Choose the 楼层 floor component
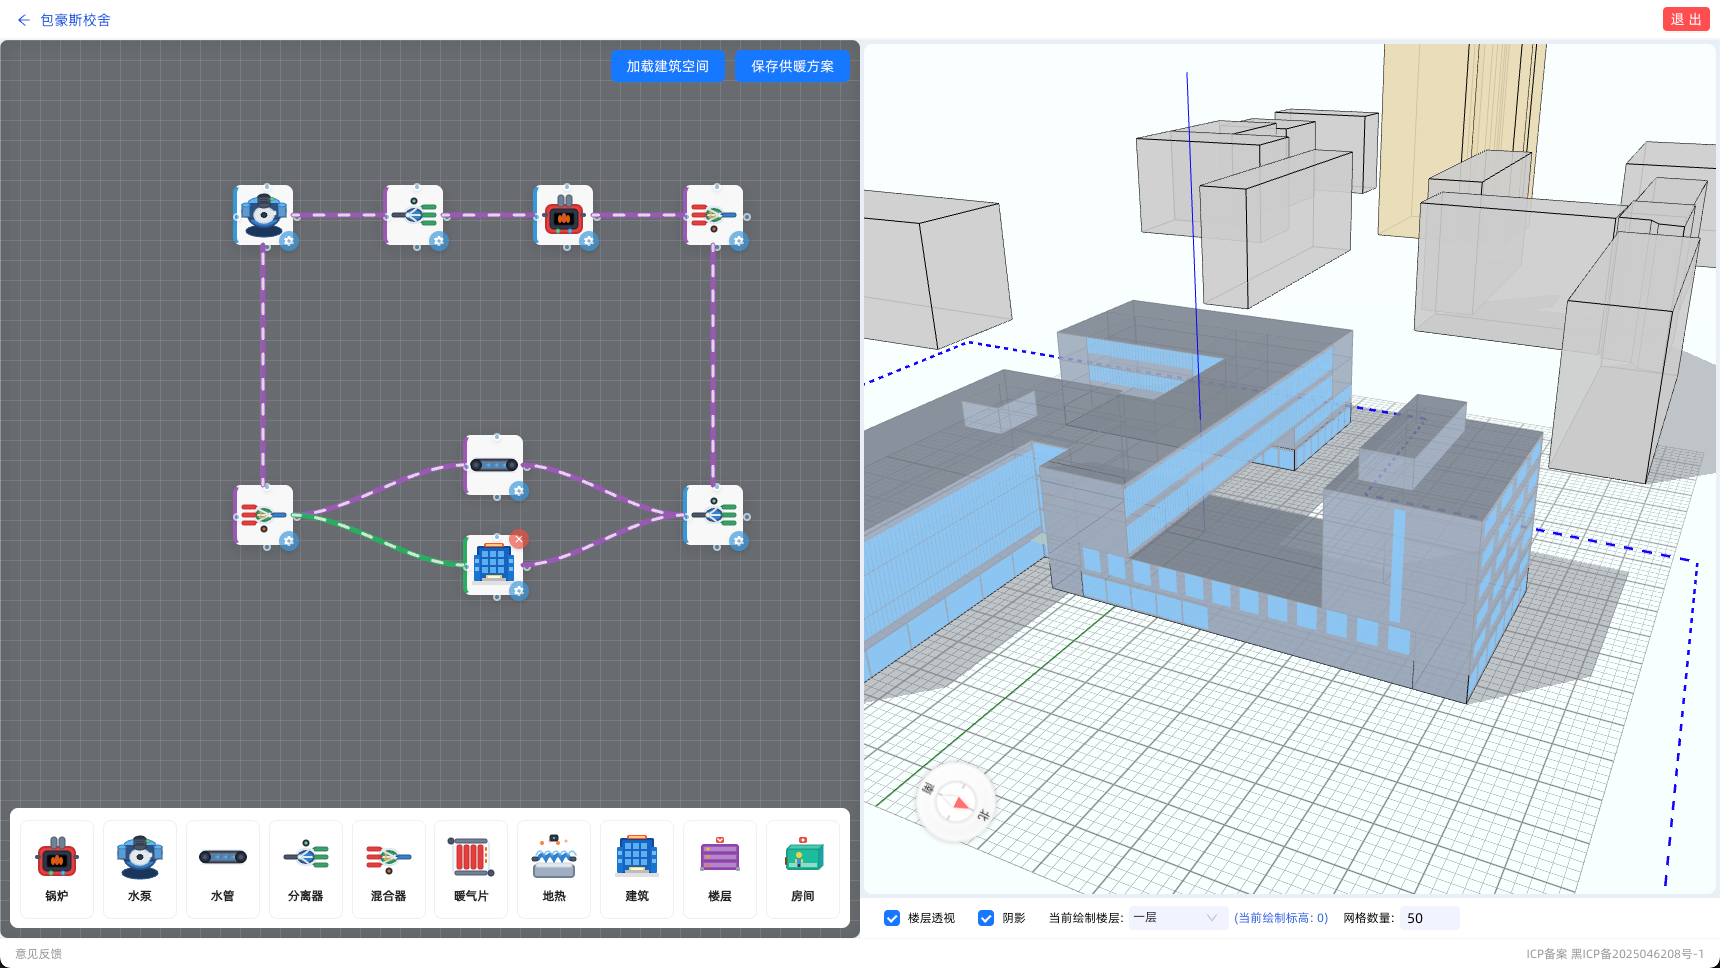 point(720,869)
